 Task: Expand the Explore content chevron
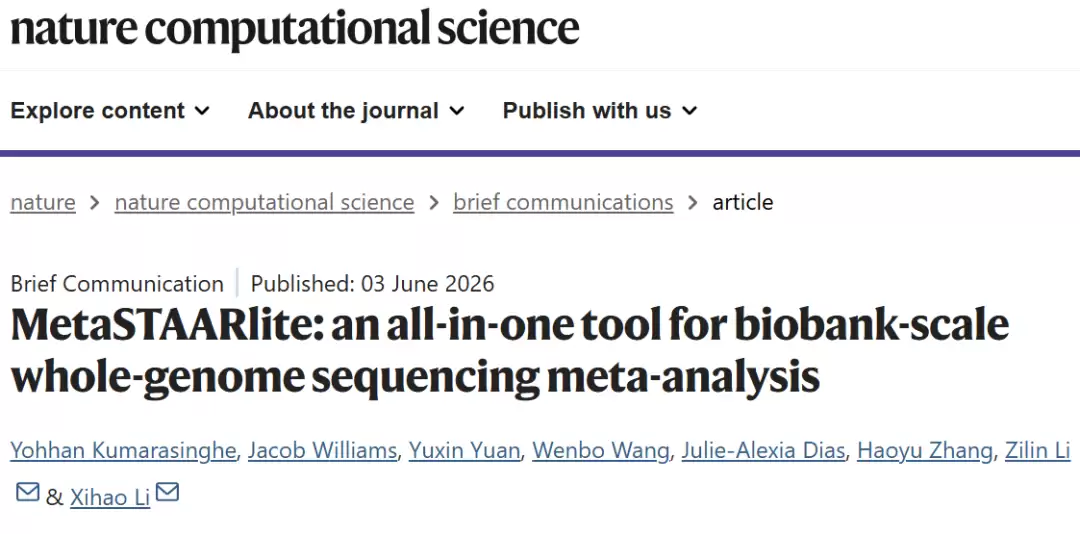click(202, 111)
